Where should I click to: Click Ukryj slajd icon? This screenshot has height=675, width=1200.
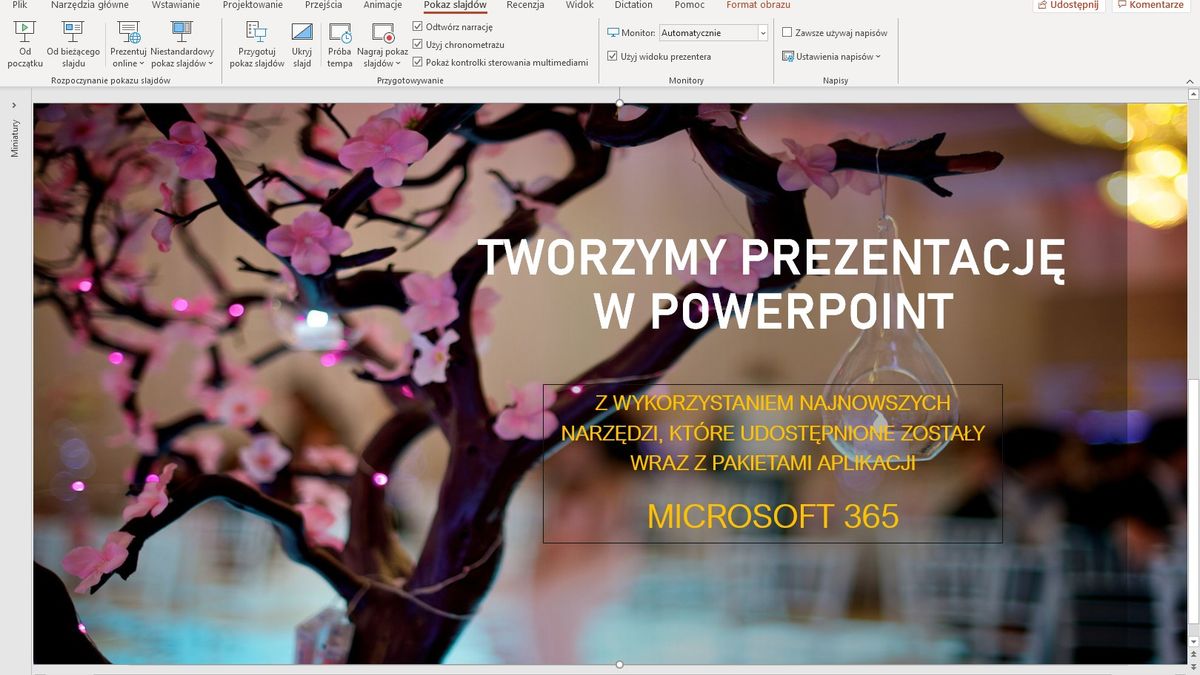(302, 32)
